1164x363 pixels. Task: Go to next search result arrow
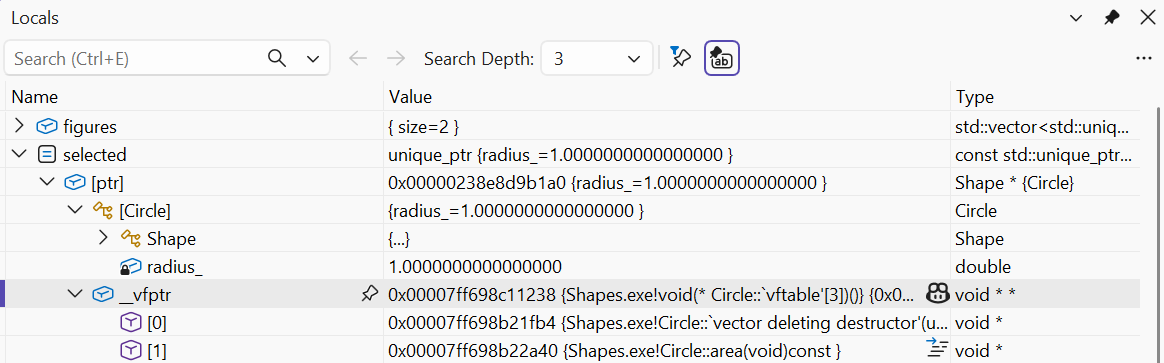(x=396, y=59)
